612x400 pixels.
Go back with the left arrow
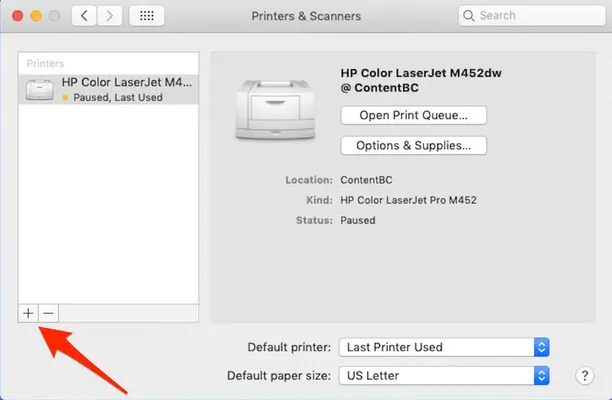83,16
